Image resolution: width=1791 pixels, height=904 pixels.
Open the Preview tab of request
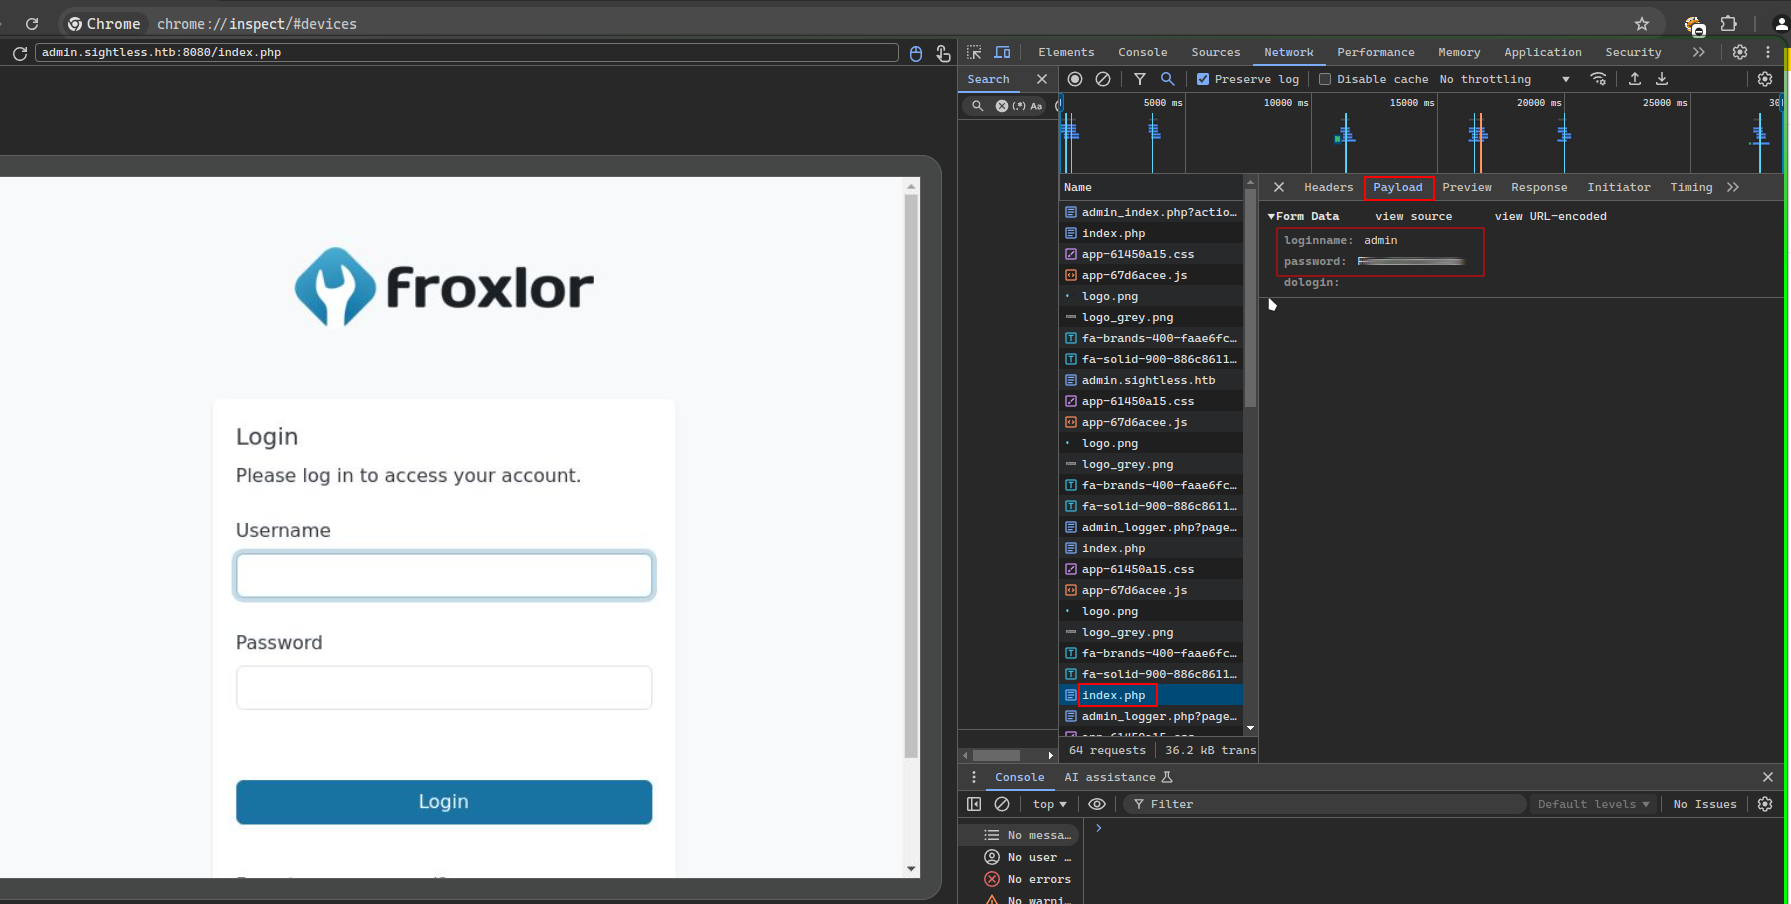pyautogui.click(x=1467, y=187)
